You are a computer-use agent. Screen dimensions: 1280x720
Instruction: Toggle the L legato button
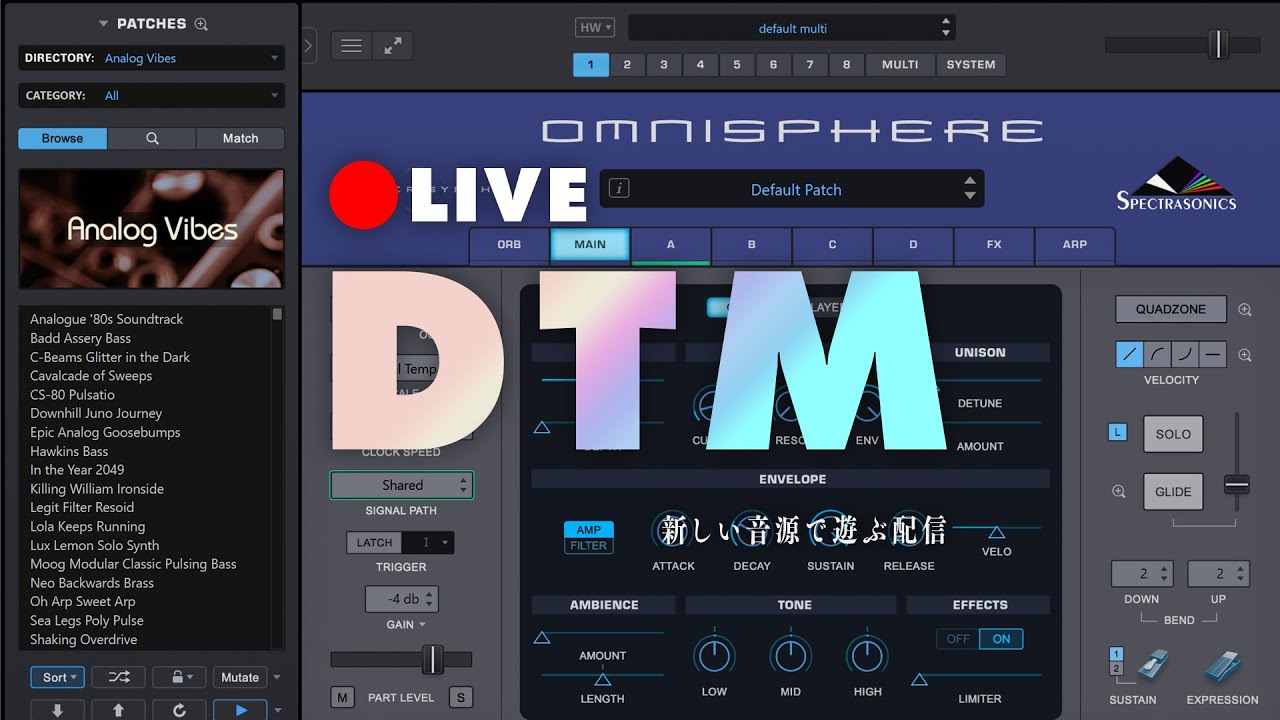click(1118, 433)
